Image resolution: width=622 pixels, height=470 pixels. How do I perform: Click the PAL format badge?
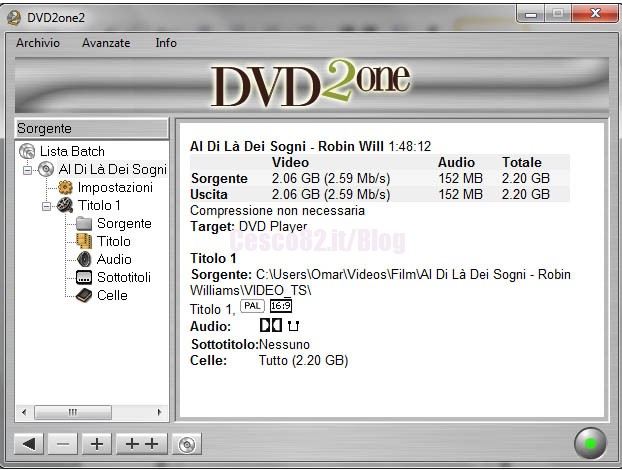tap(252, 306)
